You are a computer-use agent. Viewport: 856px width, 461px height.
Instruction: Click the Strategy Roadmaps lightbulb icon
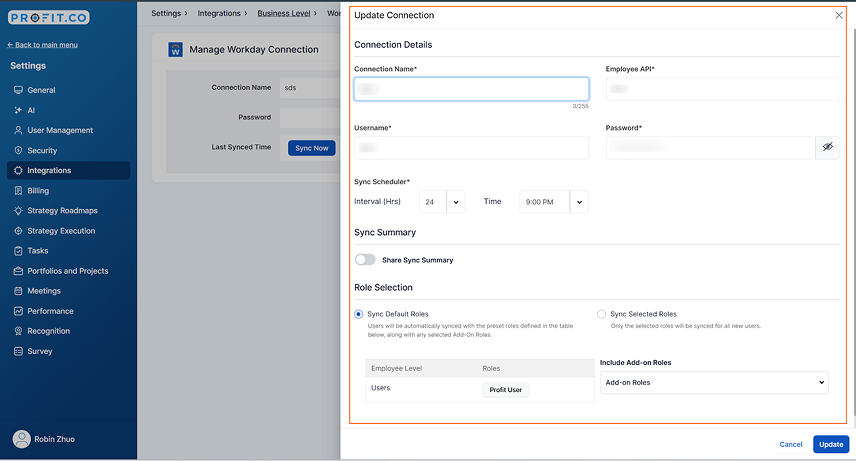tap(18, 210)
